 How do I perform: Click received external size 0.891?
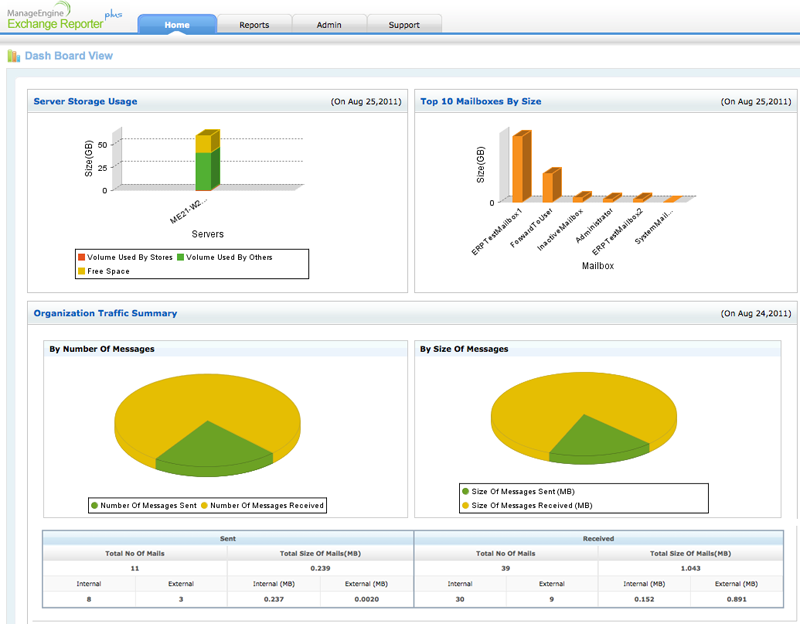737,599
